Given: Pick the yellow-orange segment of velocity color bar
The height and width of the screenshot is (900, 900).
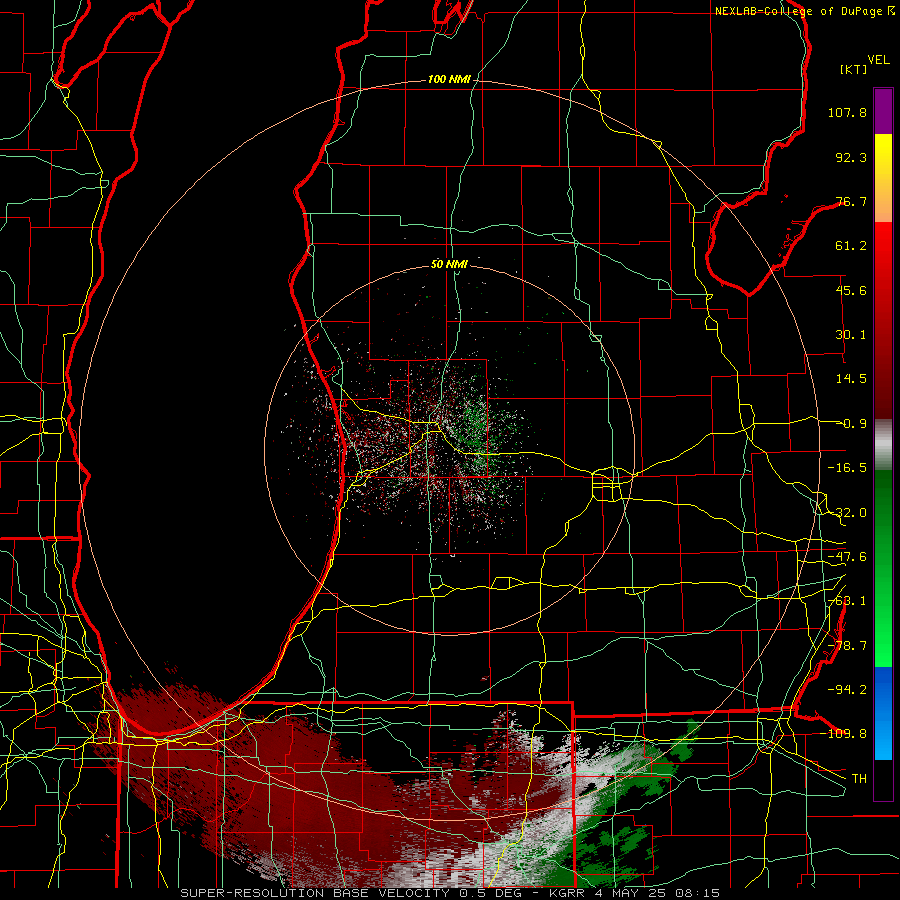Looking at the screenshot, I should tap(883, 178).
